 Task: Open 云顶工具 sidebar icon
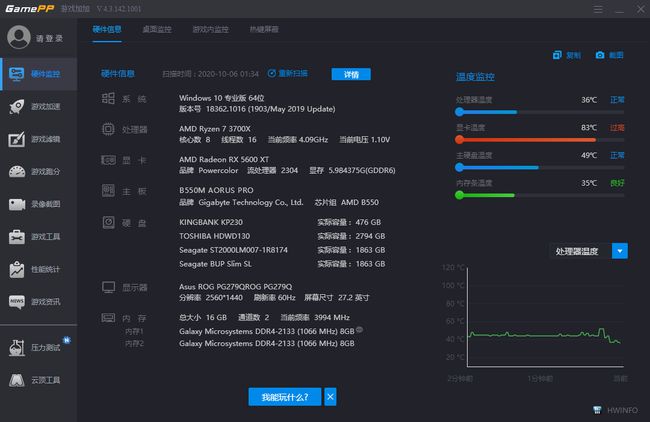tap(17, 380)
